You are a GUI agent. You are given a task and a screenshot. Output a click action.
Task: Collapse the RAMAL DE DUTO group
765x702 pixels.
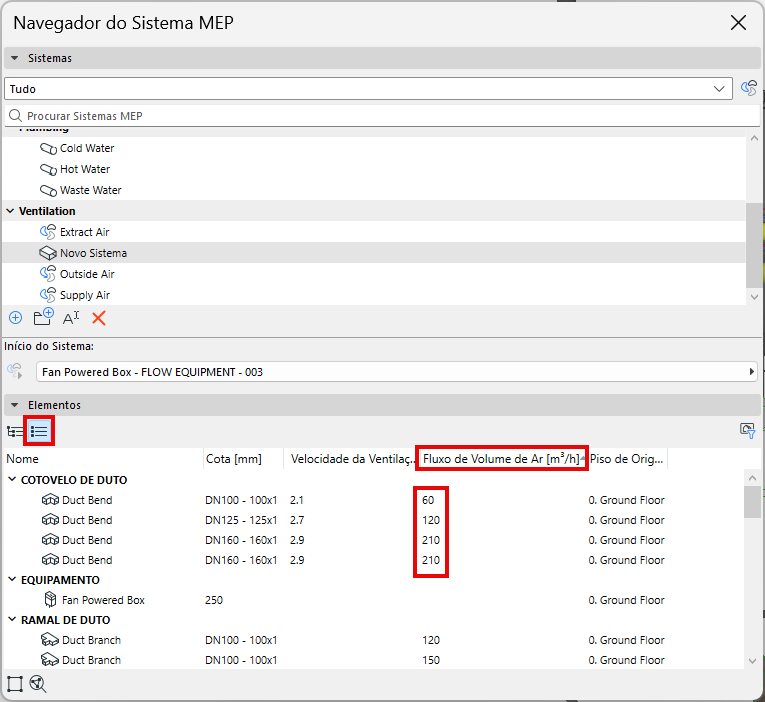[12, 620]
